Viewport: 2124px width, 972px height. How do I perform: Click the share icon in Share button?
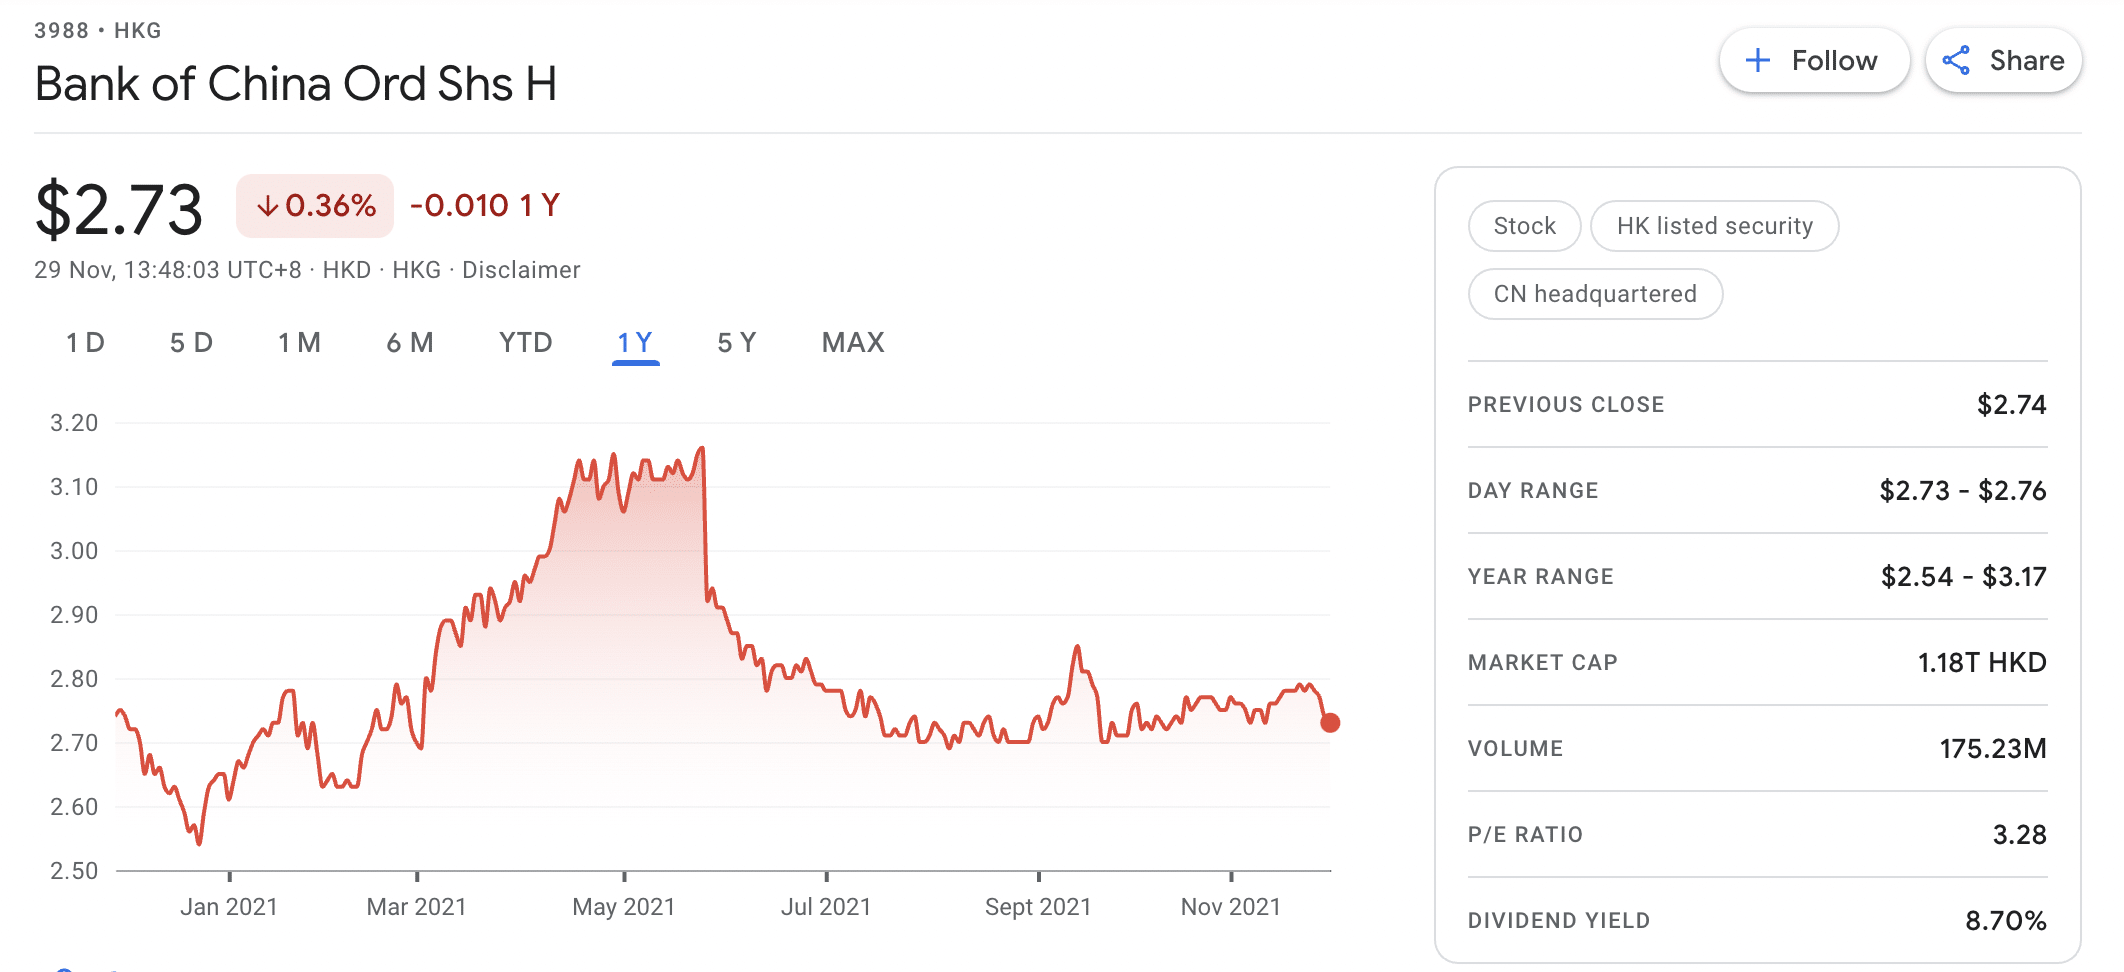1956,61
